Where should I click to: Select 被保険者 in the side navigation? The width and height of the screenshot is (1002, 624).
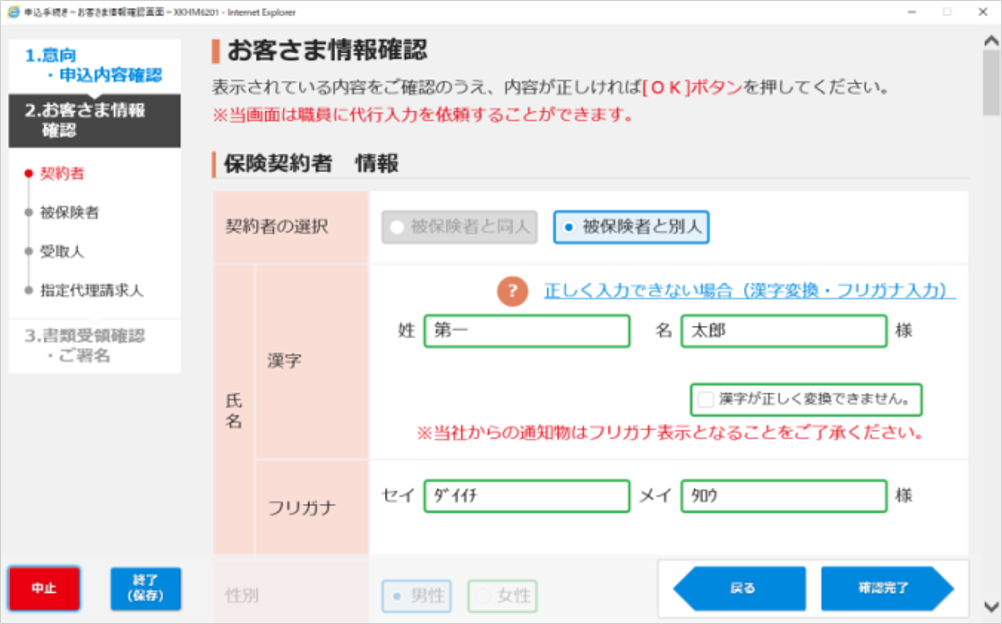coord(69,212)
